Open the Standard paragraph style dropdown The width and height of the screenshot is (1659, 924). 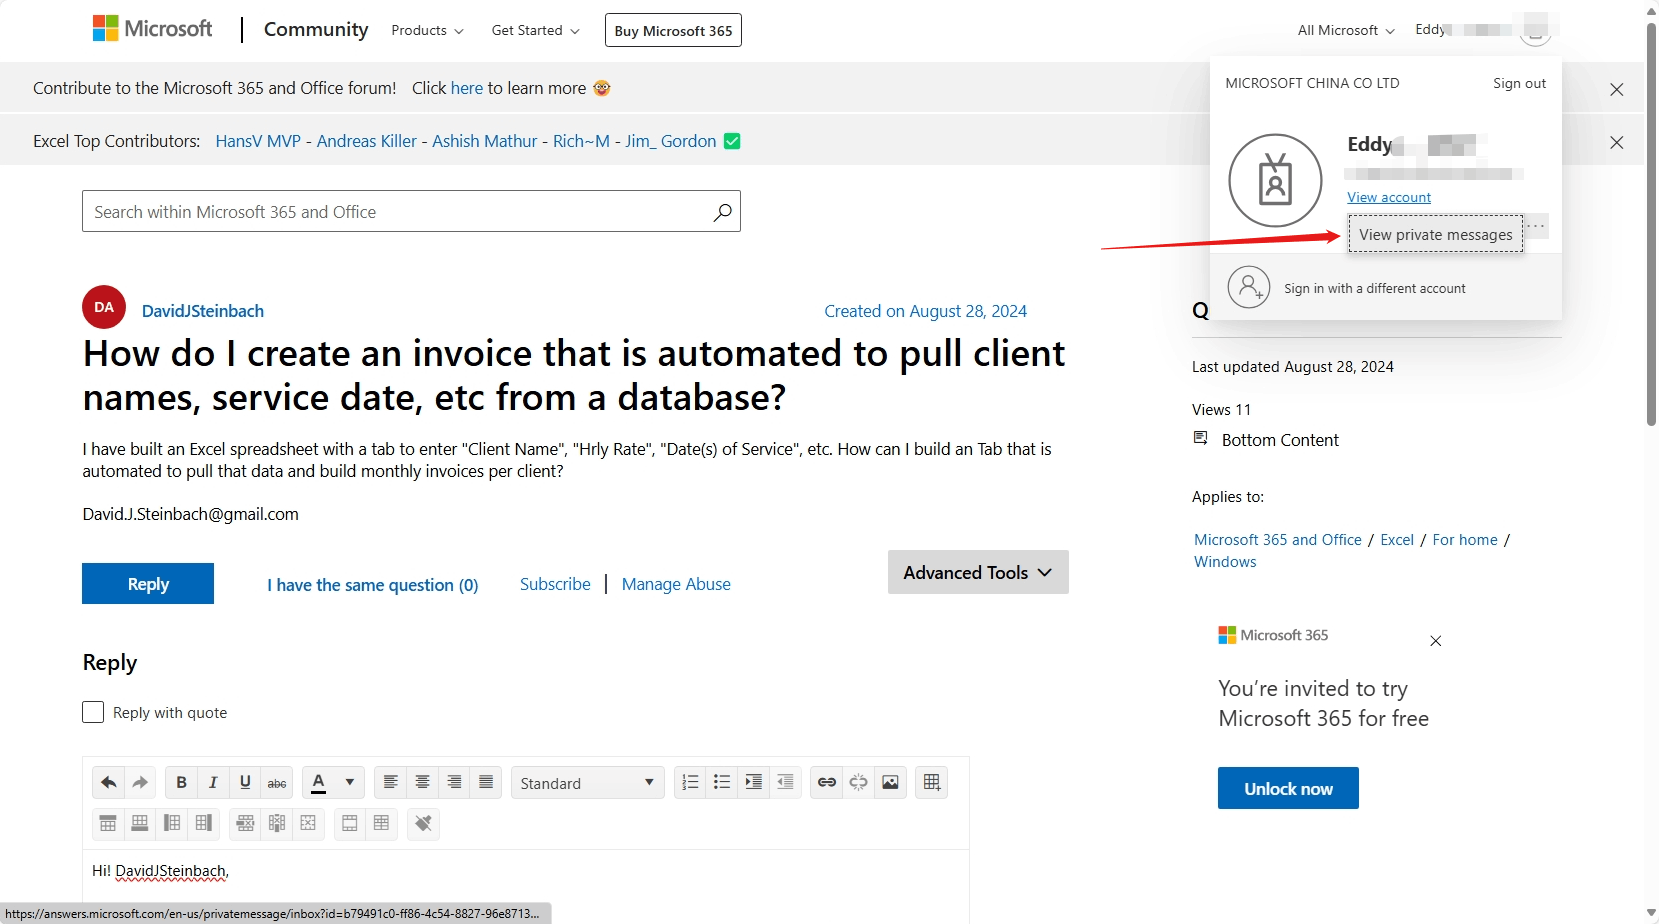(x=587, y=783)
